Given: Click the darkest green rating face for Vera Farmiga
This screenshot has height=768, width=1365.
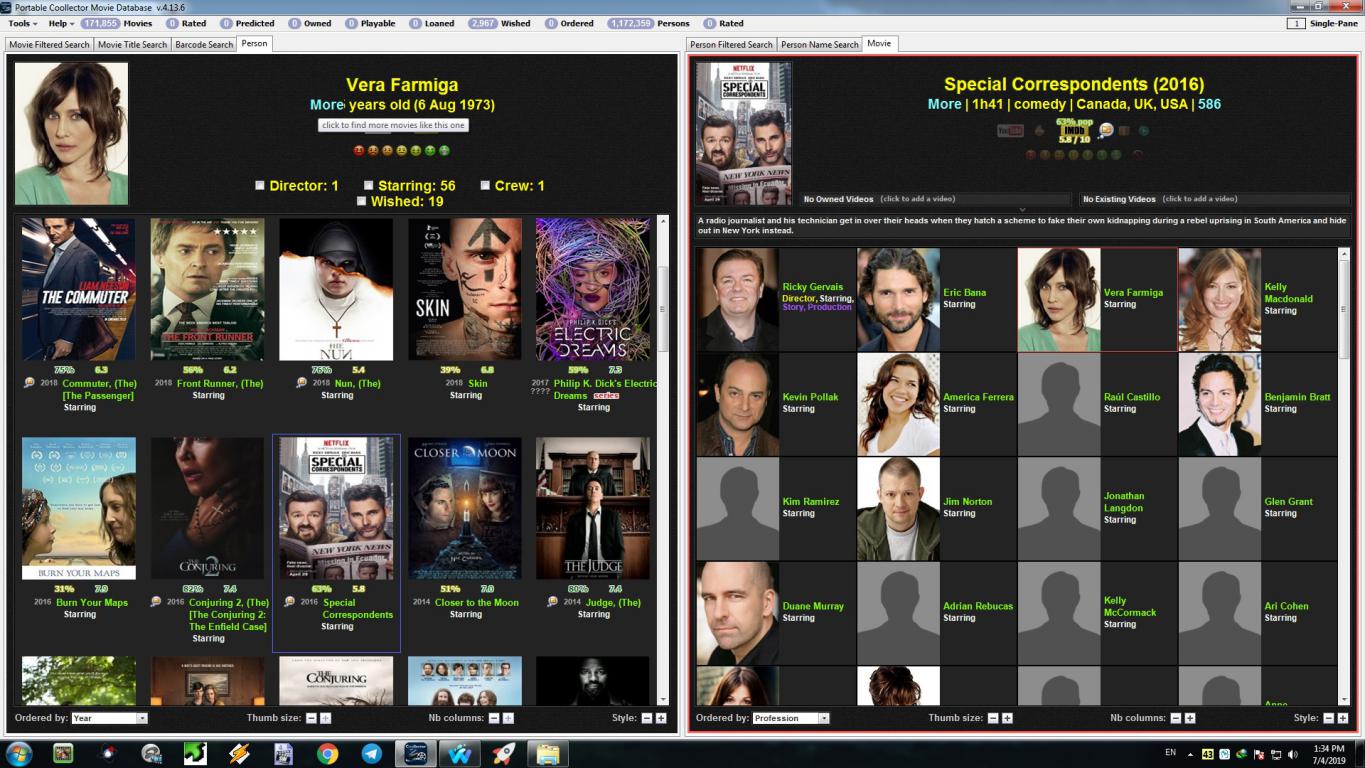Looking at the screenshot, I should [444, 150].
